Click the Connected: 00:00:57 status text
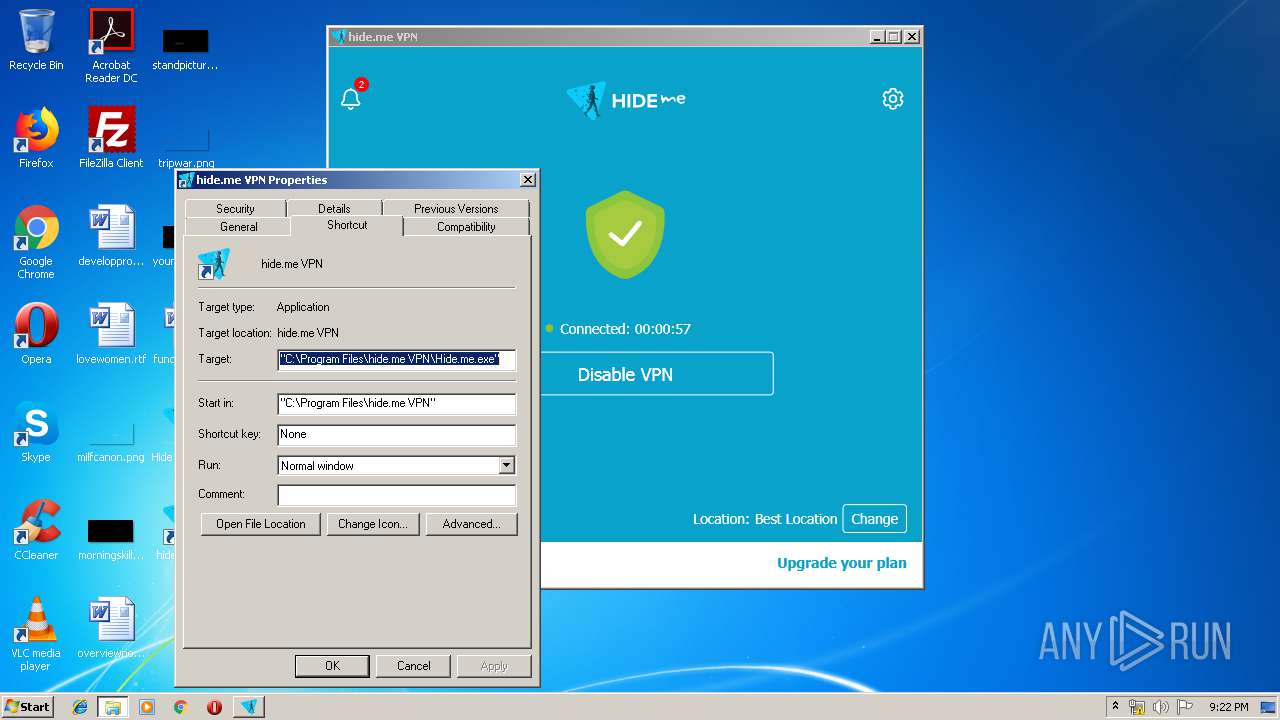Viewport: 1280px width, 720px height. coord(625,329)
